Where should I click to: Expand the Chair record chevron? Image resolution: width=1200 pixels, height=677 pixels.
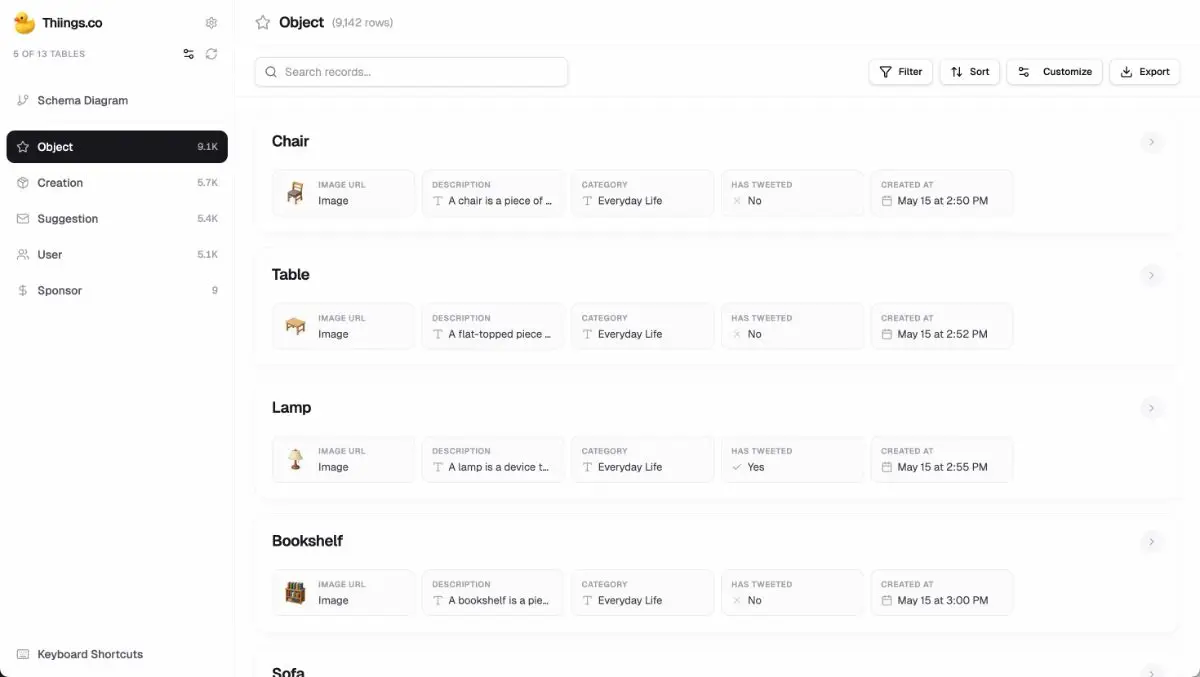coord(1151,142)
